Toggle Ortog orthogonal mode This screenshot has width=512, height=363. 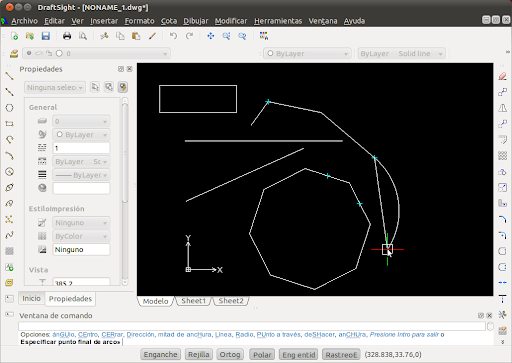230,354
